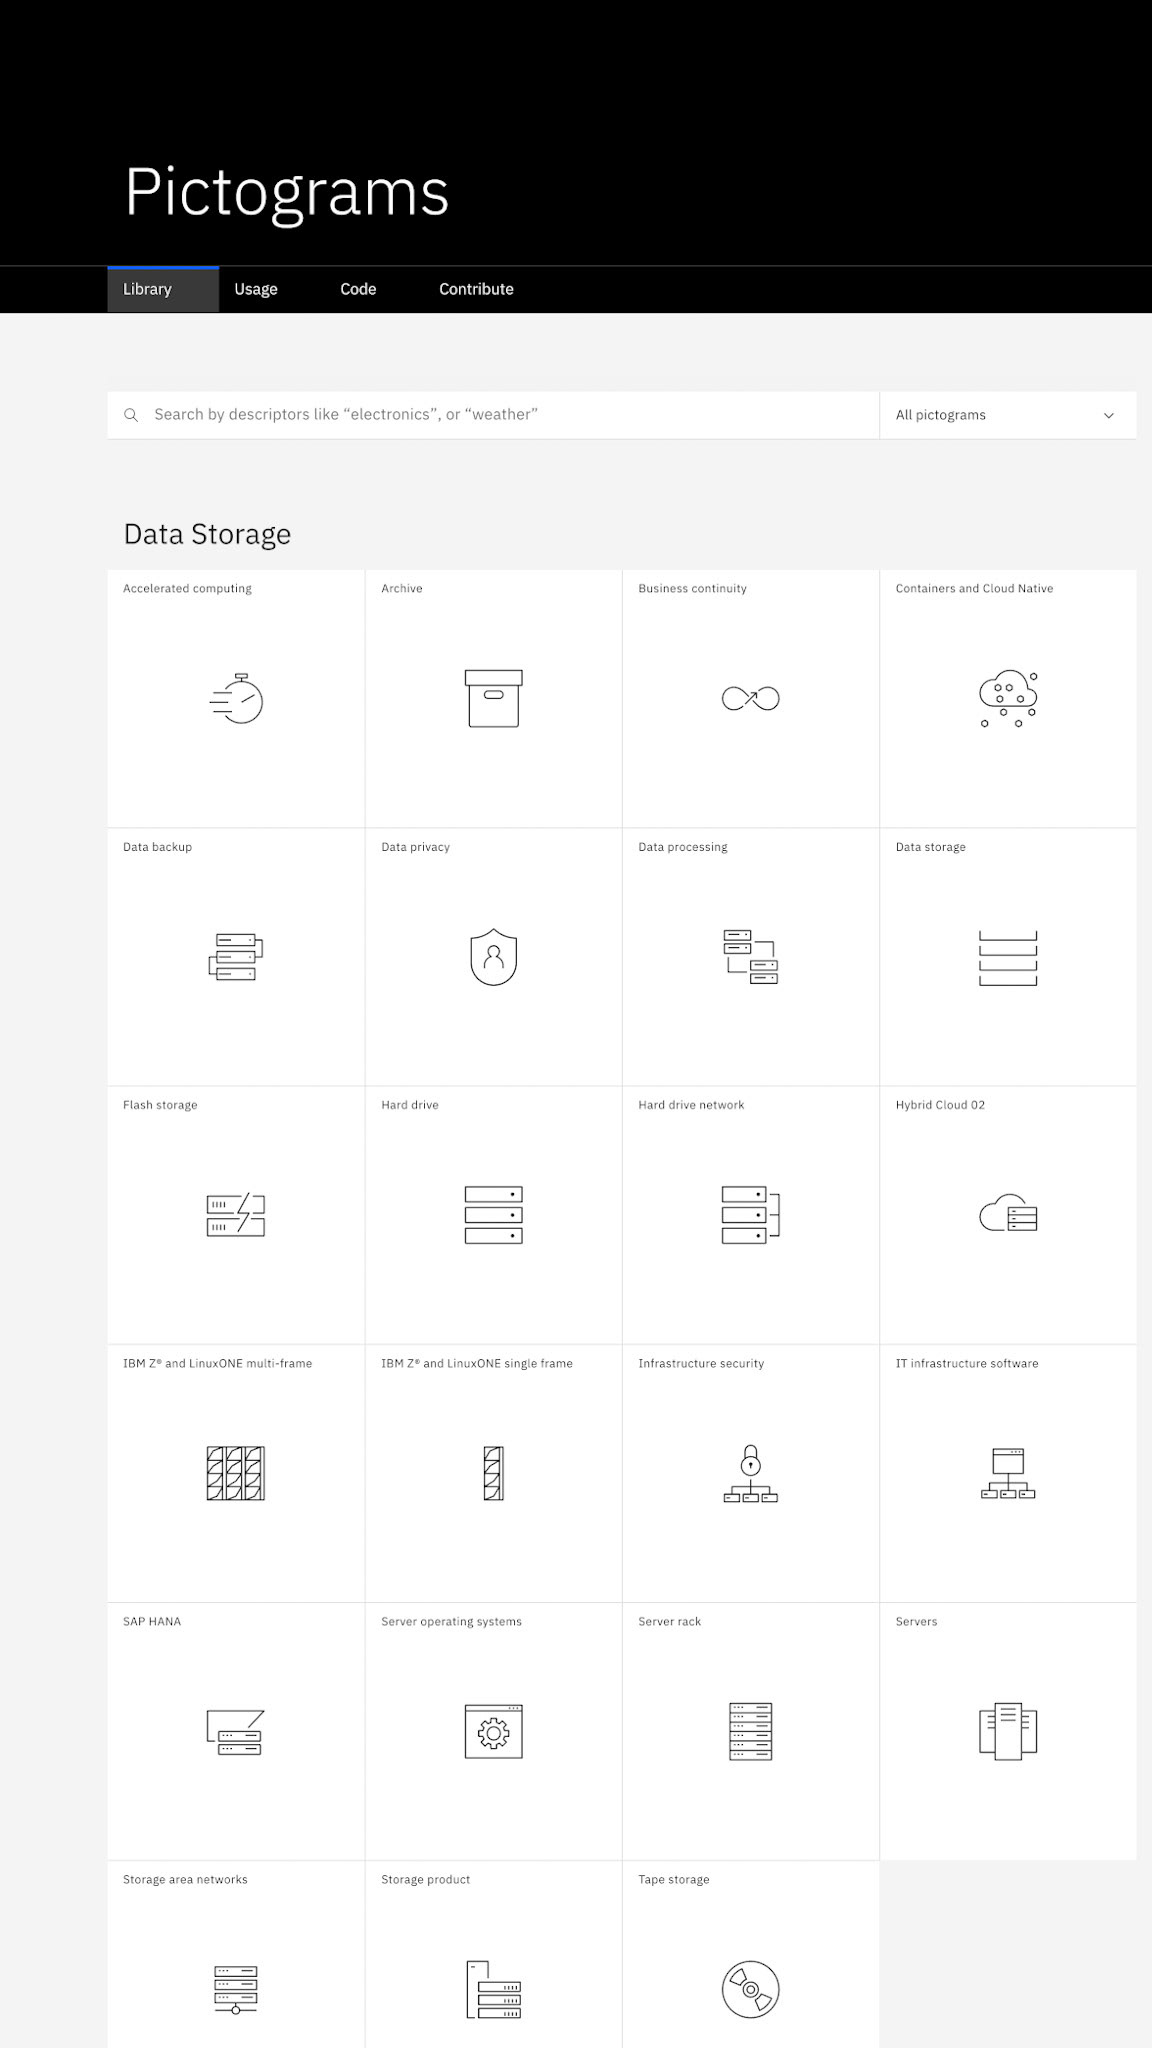Open the Infrastructure security padlock pictogram
Screen dimensions: 1152x2048
pos(751,1473)
